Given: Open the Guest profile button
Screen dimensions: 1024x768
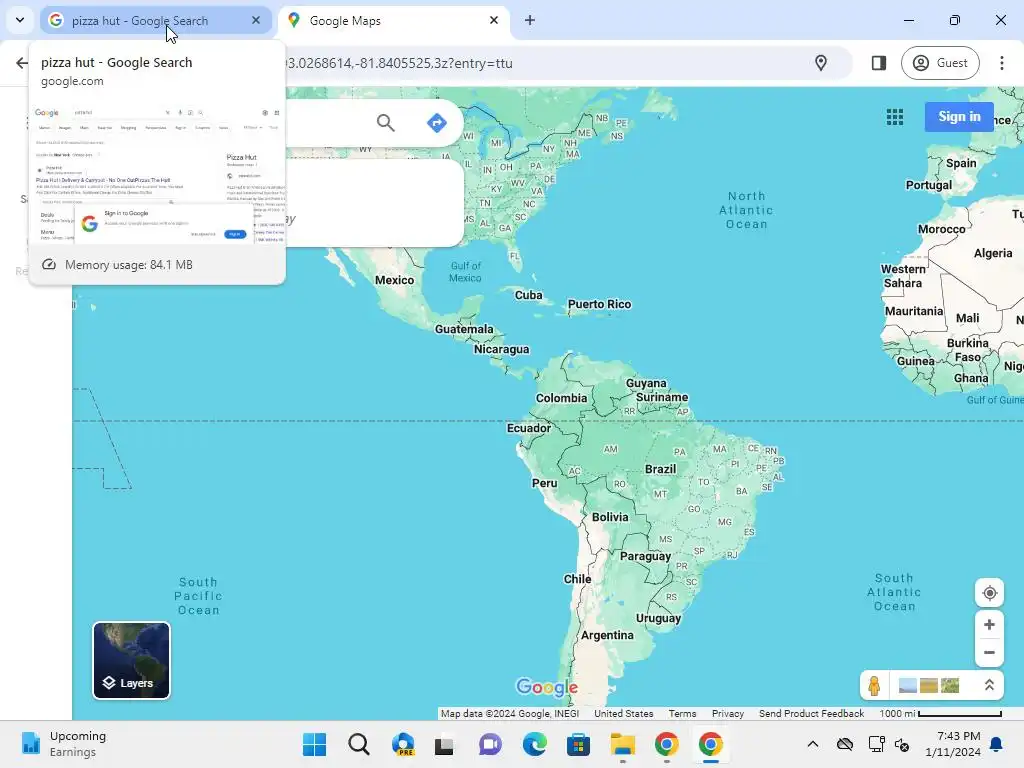Looking at the screenshot, I should pyautogui.click(x=940, y=63).
